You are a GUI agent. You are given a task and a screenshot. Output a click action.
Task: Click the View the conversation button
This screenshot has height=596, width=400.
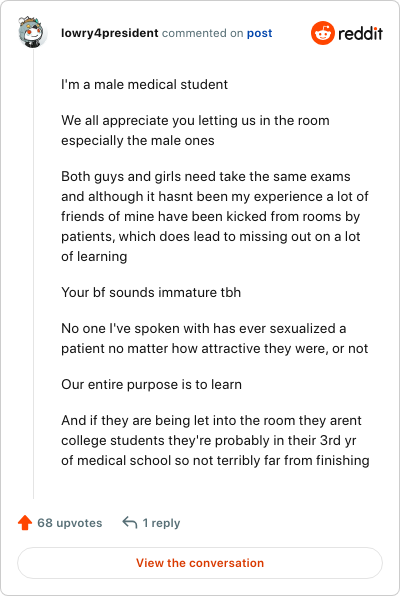click(x=200, y=563)
